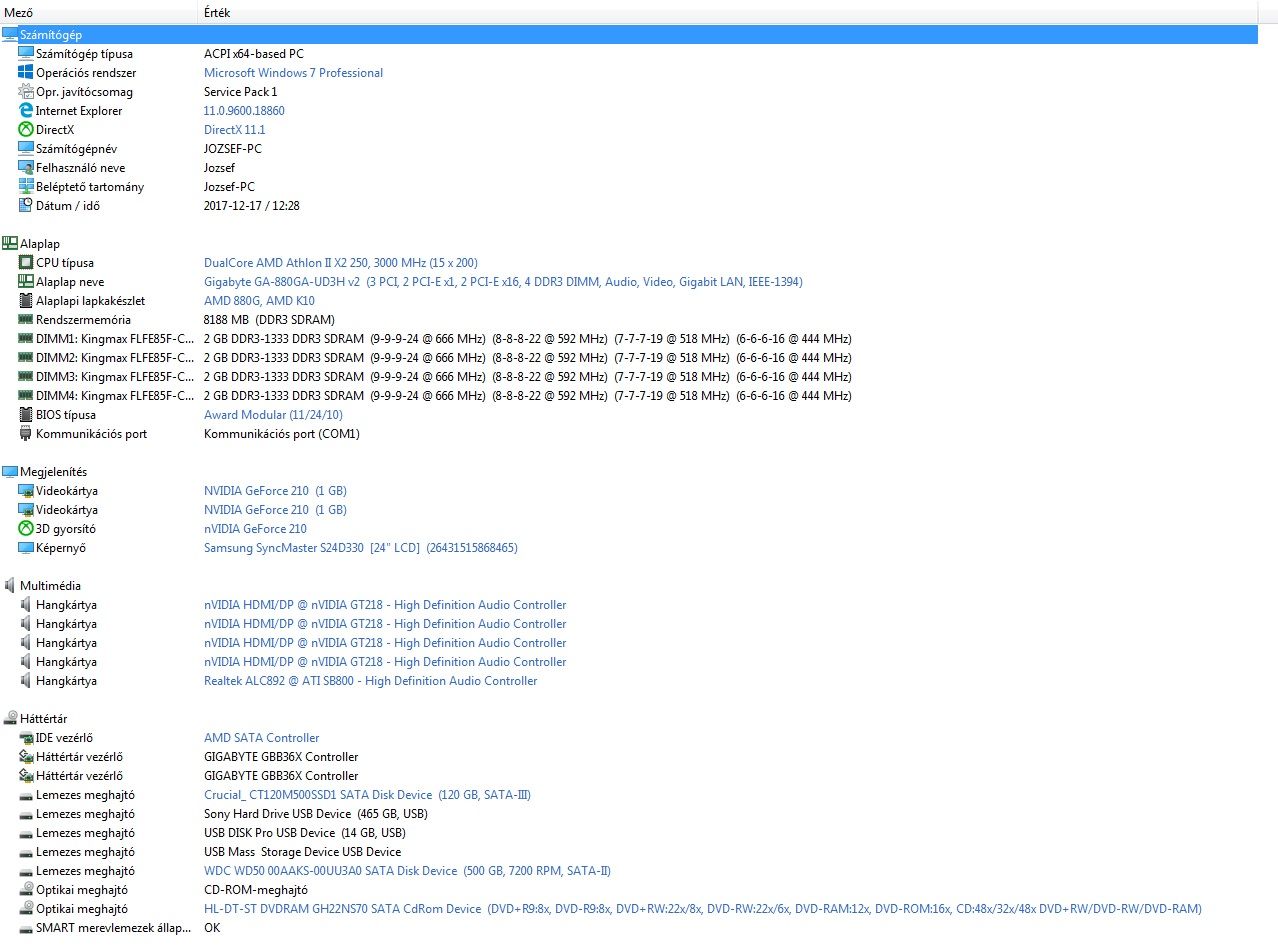Click the Windows logo icon beside Operációs rendszer
This screenshot has height=948, width=1278.
coord(26,73)
